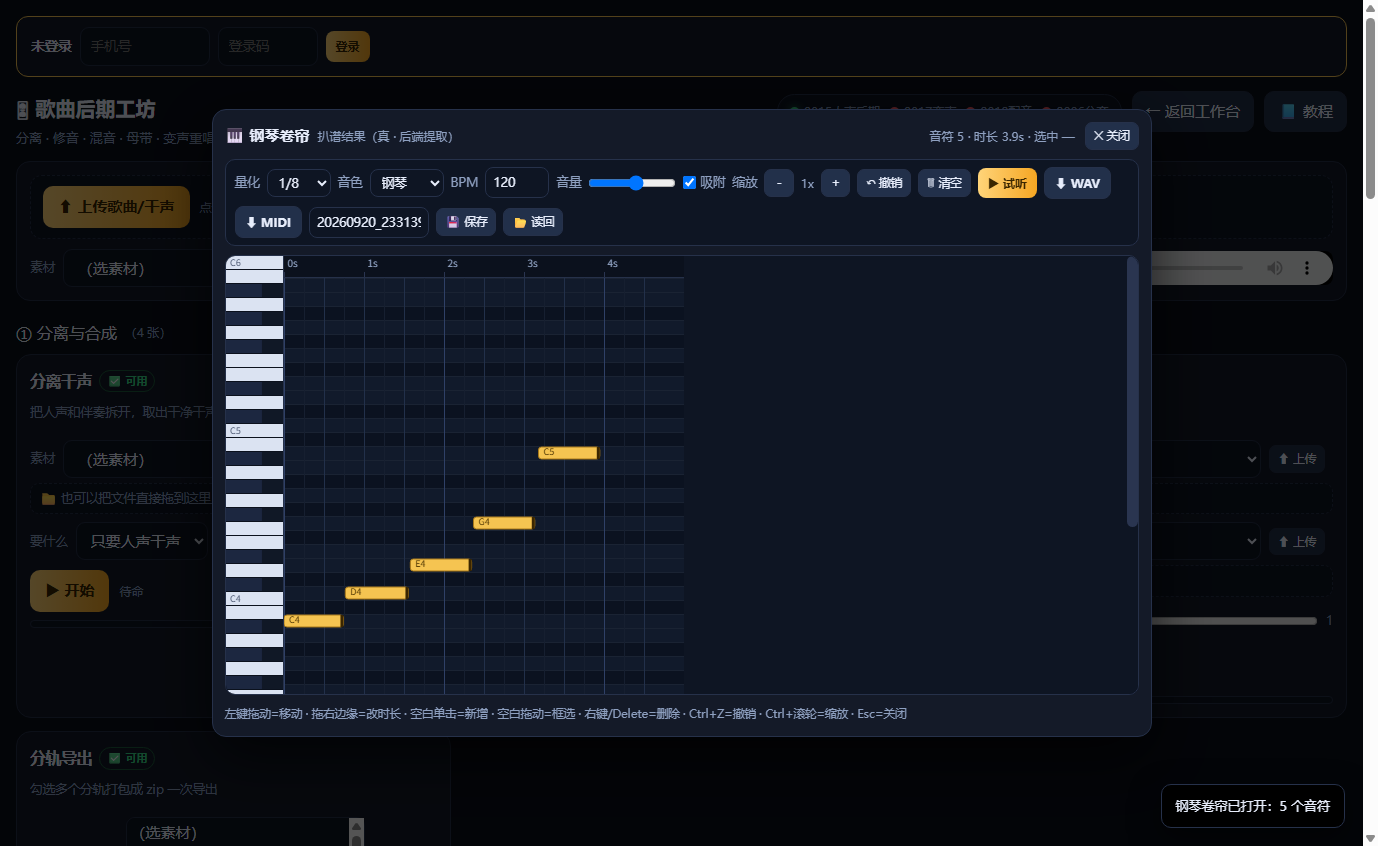Click the 返回工作台 button
The width and height of the screenshot is (1378, 846).
tap(1192, 112)
